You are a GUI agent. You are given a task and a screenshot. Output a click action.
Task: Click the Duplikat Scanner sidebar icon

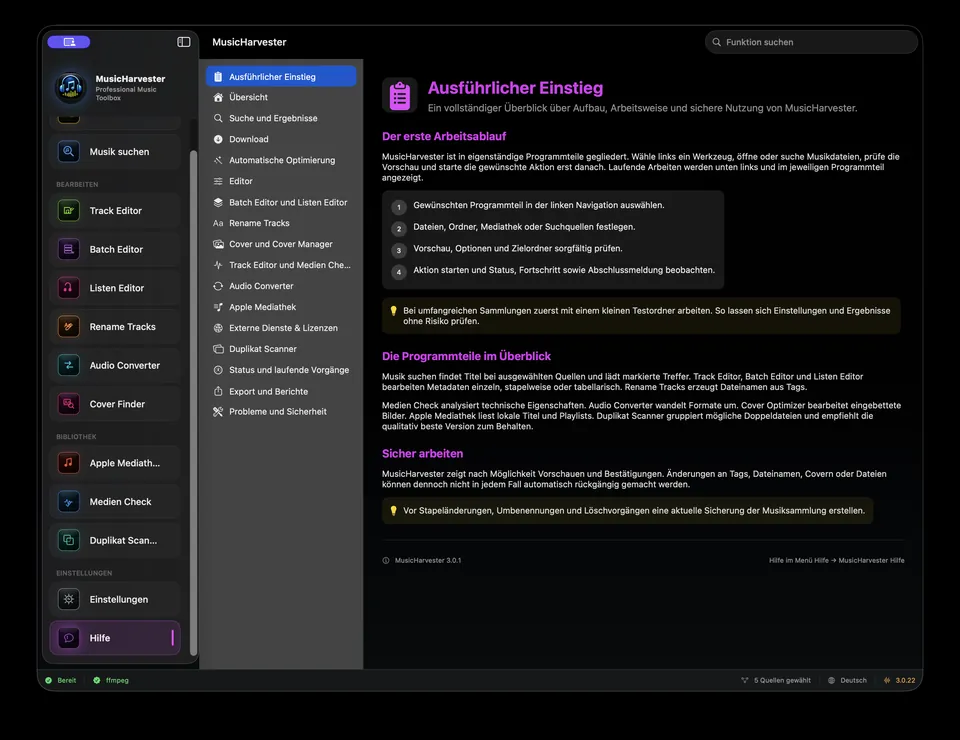(69, 540)
